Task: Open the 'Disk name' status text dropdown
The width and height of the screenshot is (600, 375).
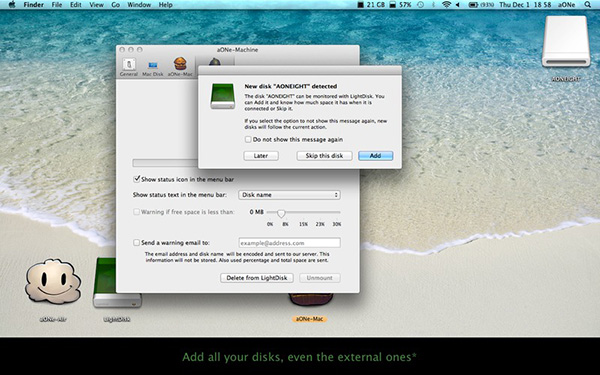Action: point(289,195)
